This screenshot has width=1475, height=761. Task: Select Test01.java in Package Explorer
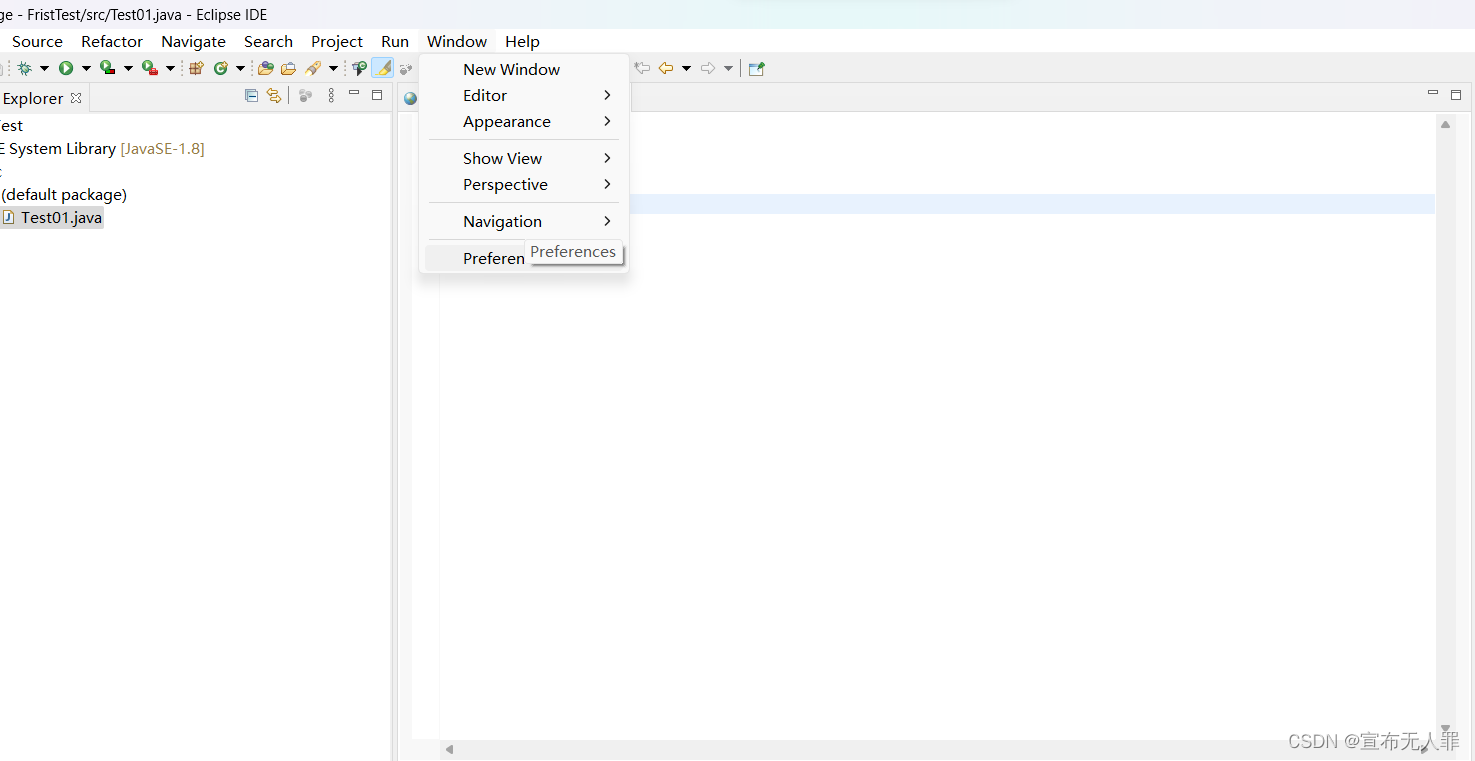click(x=61, y=217)
